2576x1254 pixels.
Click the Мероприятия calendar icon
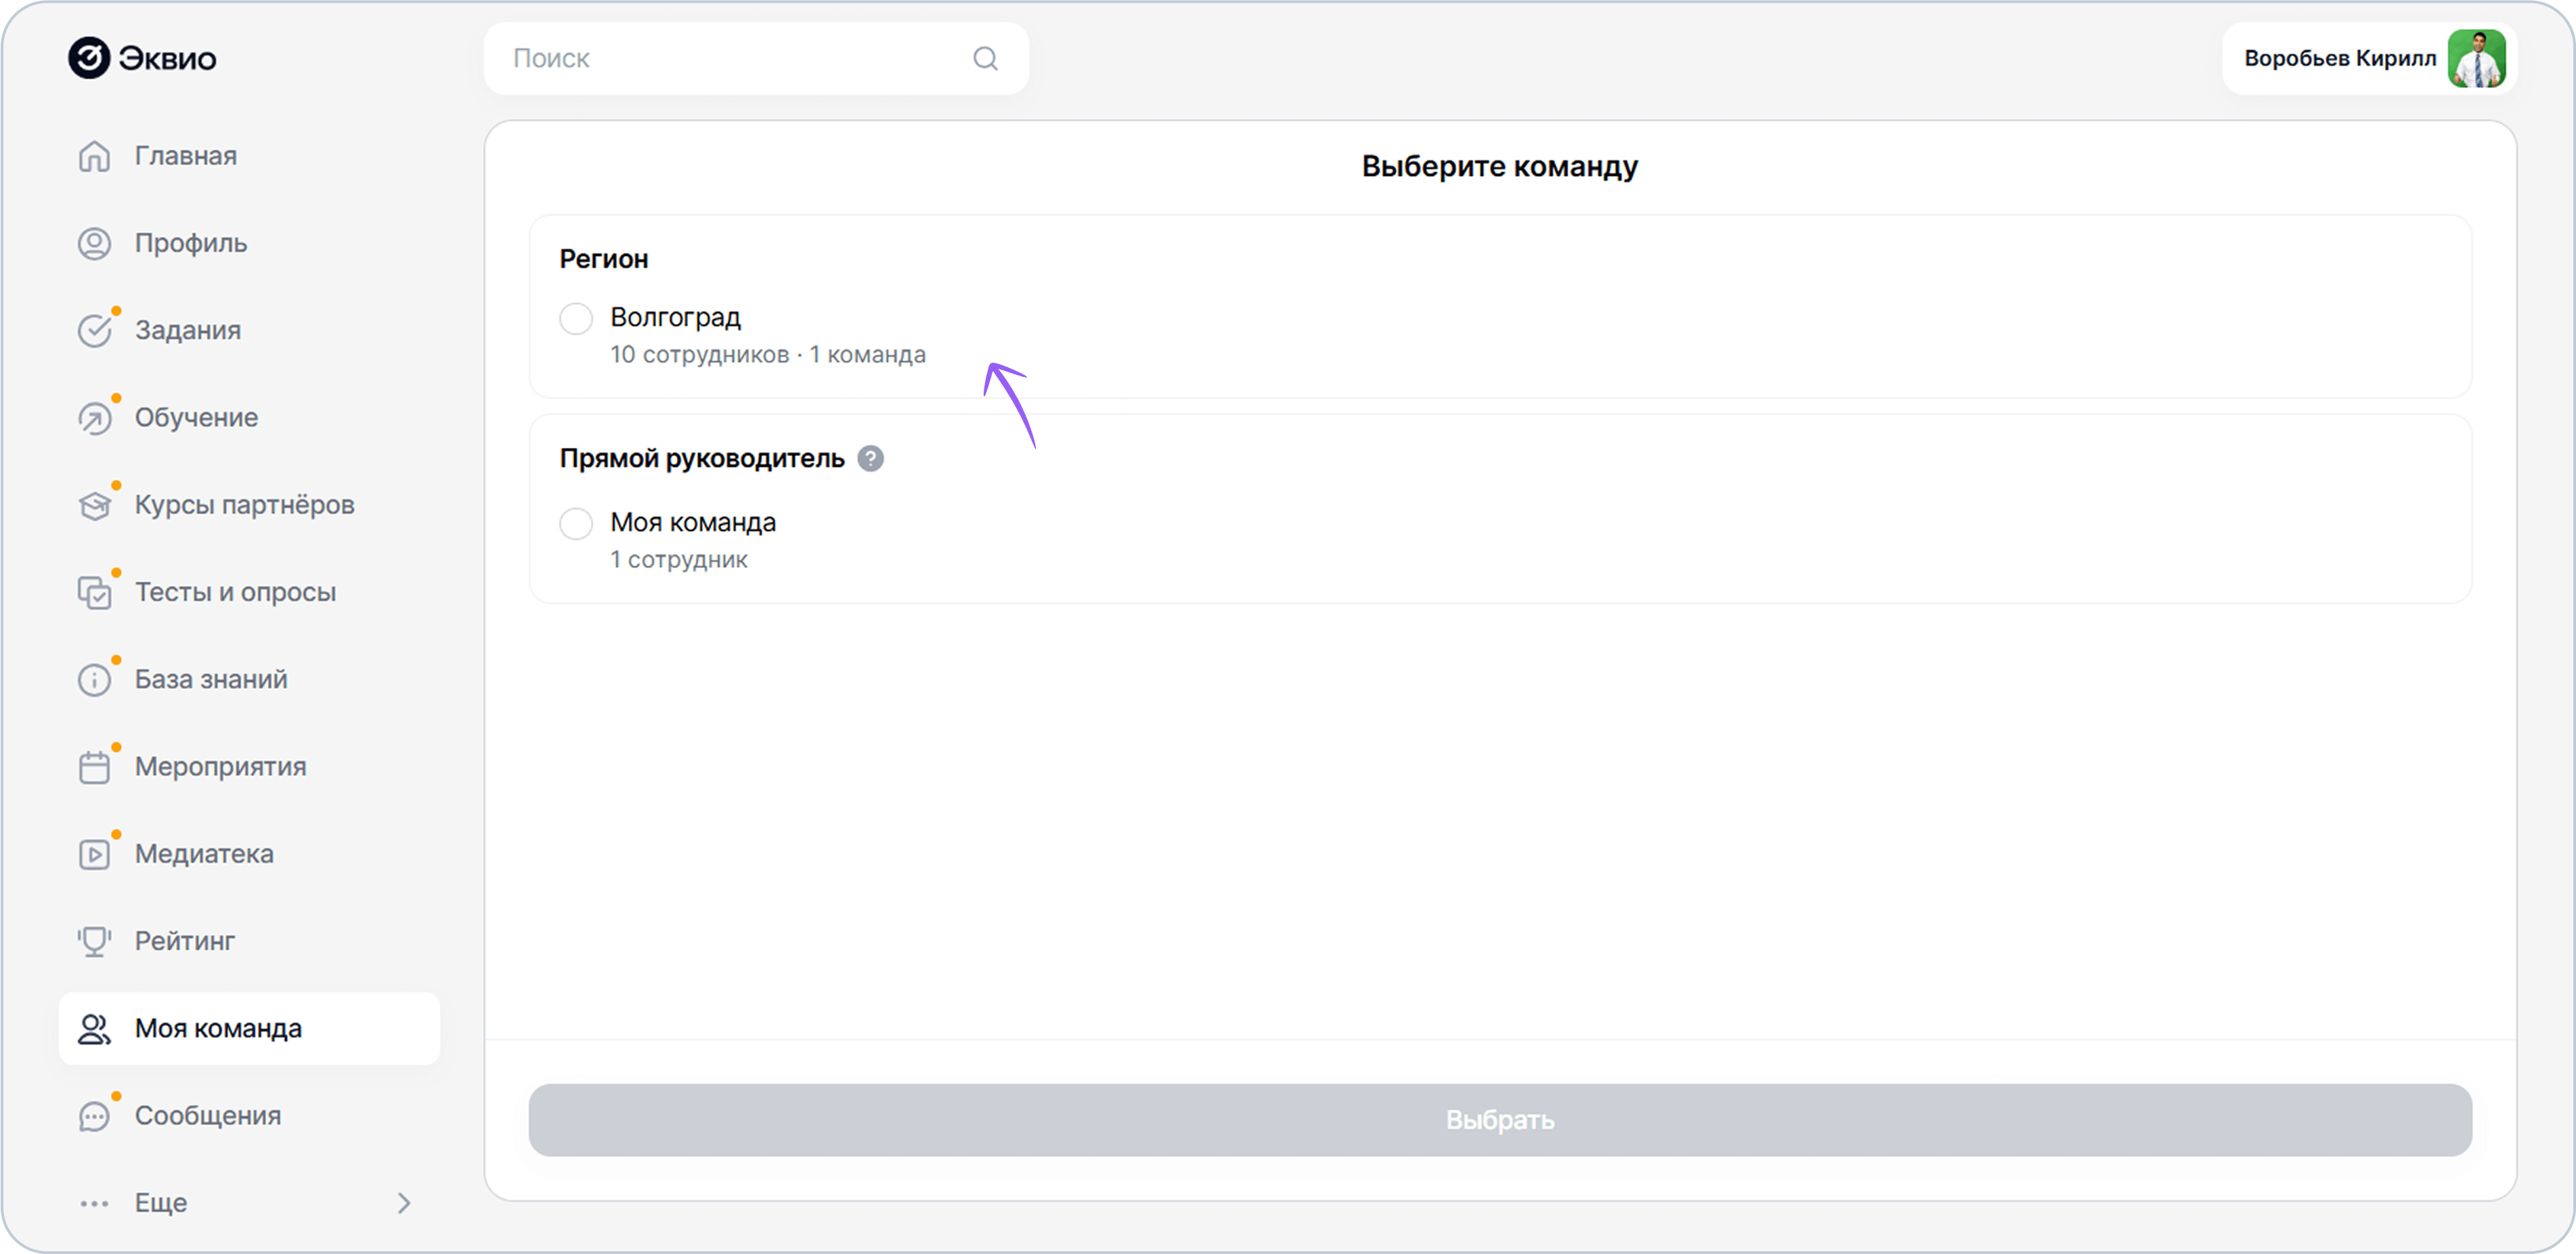pyautogui.click(x=94, y=767)
